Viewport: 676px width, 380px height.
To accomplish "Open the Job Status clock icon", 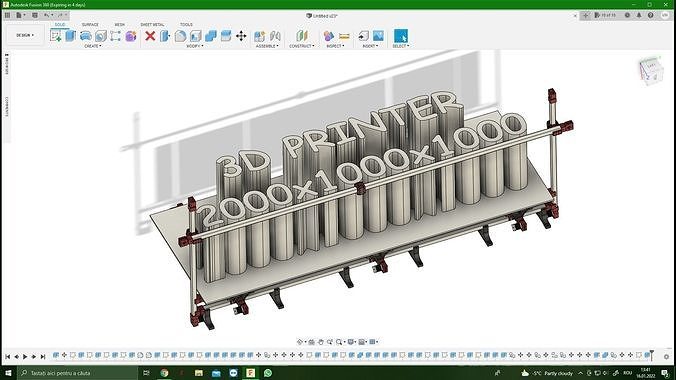I will (627, 15).
